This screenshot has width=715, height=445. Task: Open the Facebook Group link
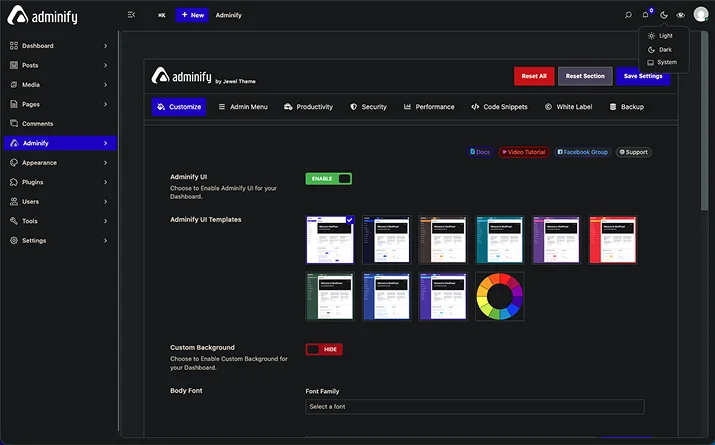tap(583, 152)
